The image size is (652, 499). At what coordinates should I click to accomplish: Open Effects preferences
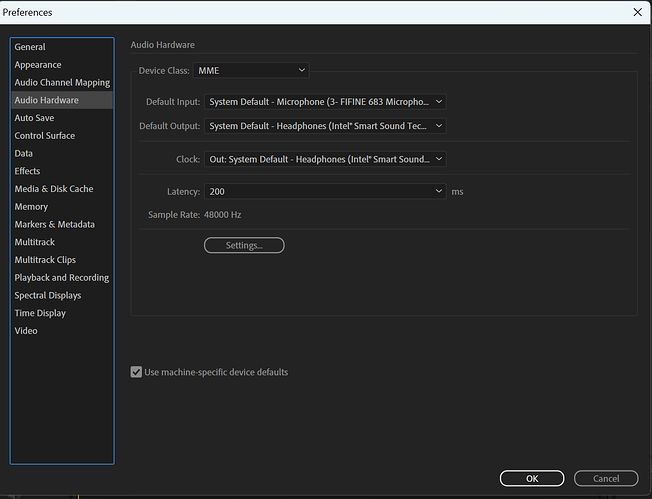click(62, 171)
